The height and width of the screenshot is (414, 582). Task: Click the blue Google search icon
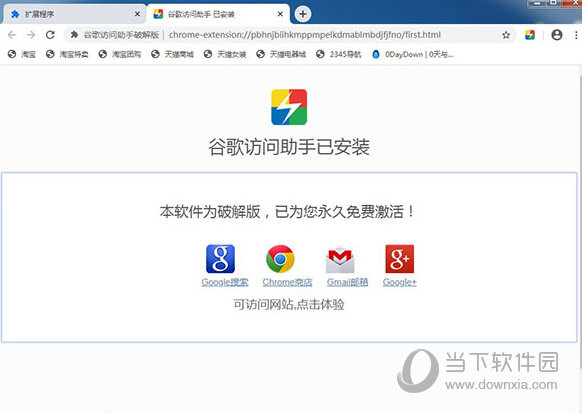coord(220,259)
